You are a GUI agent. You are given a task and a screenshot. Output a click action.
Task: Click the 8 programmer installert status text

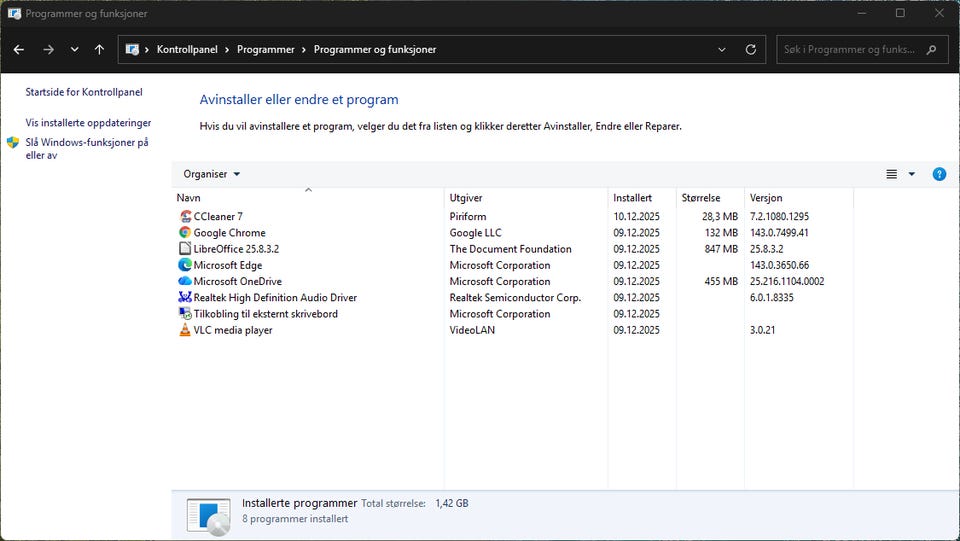tap(295, 518)
